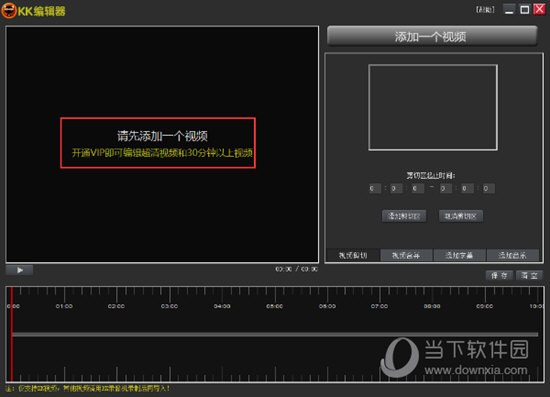Open the 帮助 link in title bar

pyautogui.click(x=485, y=9)
